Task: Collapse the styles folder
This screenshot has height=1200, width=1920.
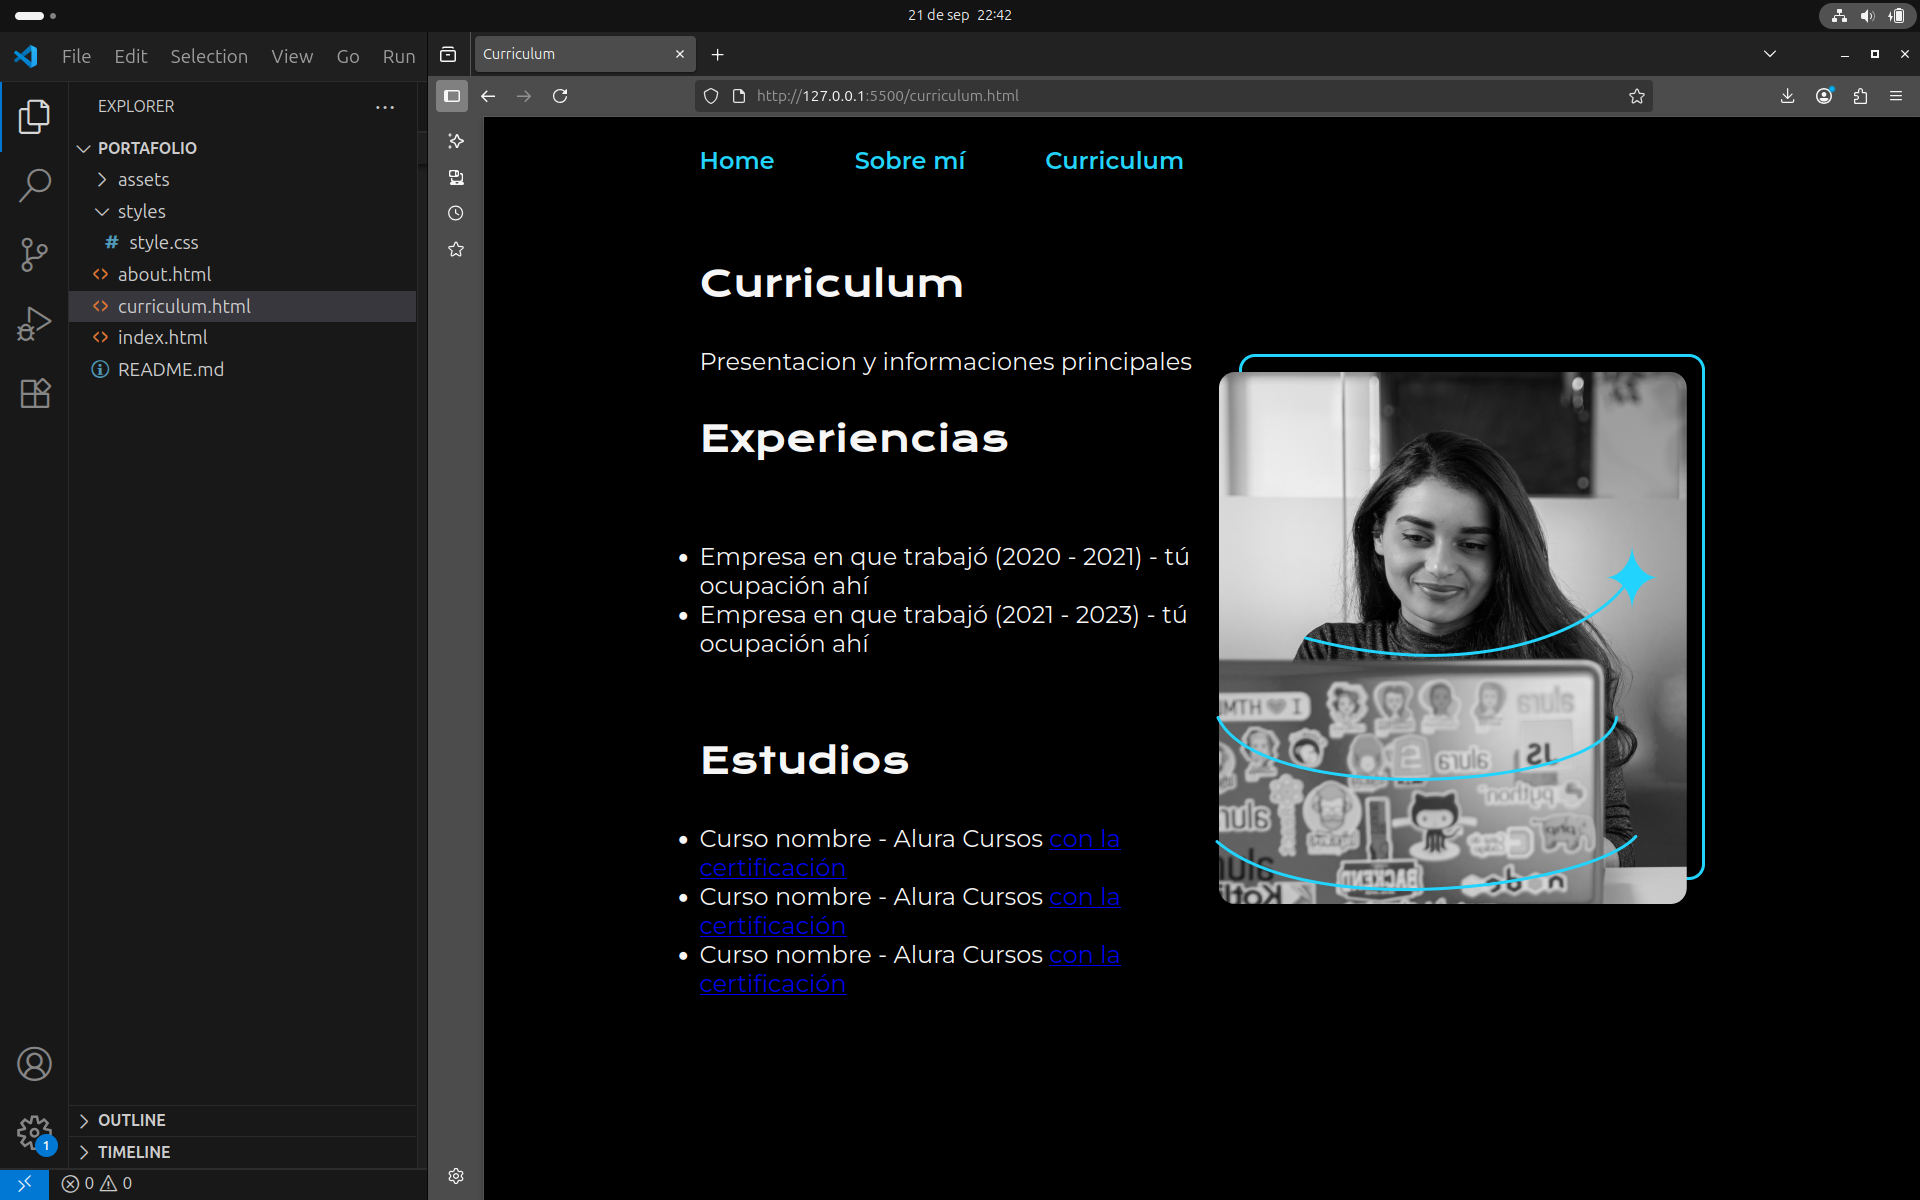Action: point(141,212)
